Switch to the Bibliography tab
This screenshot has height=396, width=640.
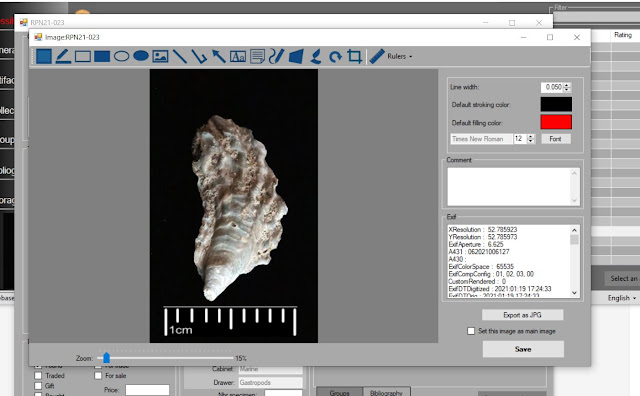point(386,392)
